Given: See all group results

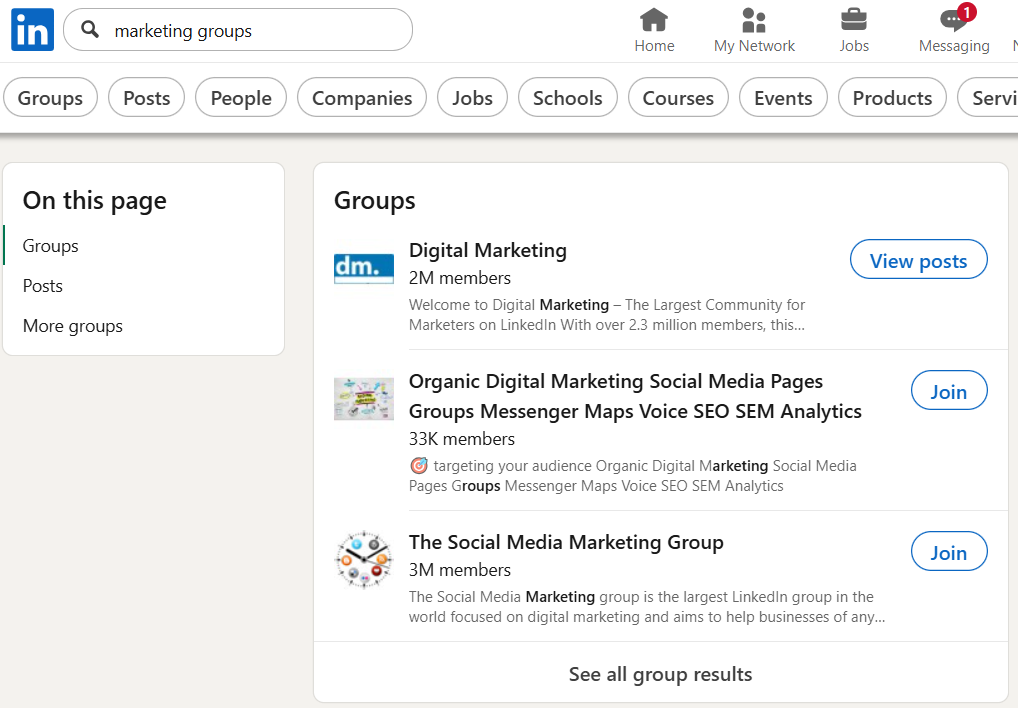Looking at the screenshot, I should (660, 674).
